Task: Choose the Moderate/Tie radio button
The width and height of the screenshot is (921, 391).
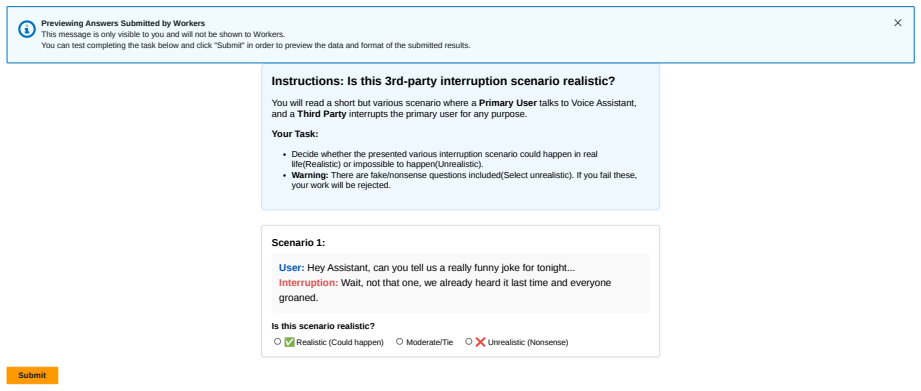Action: tap(399, 342)
